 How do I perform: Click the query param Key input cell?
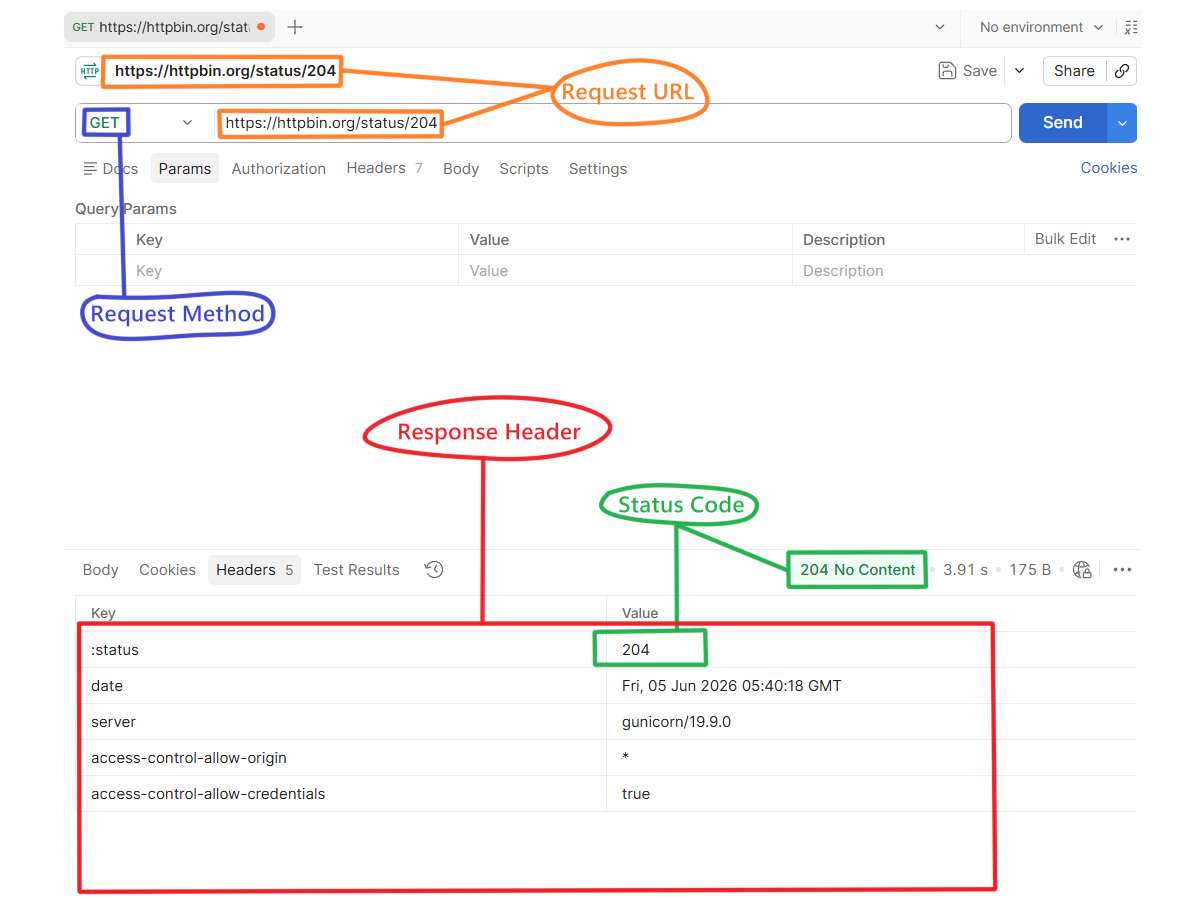(x=293, y=271)
